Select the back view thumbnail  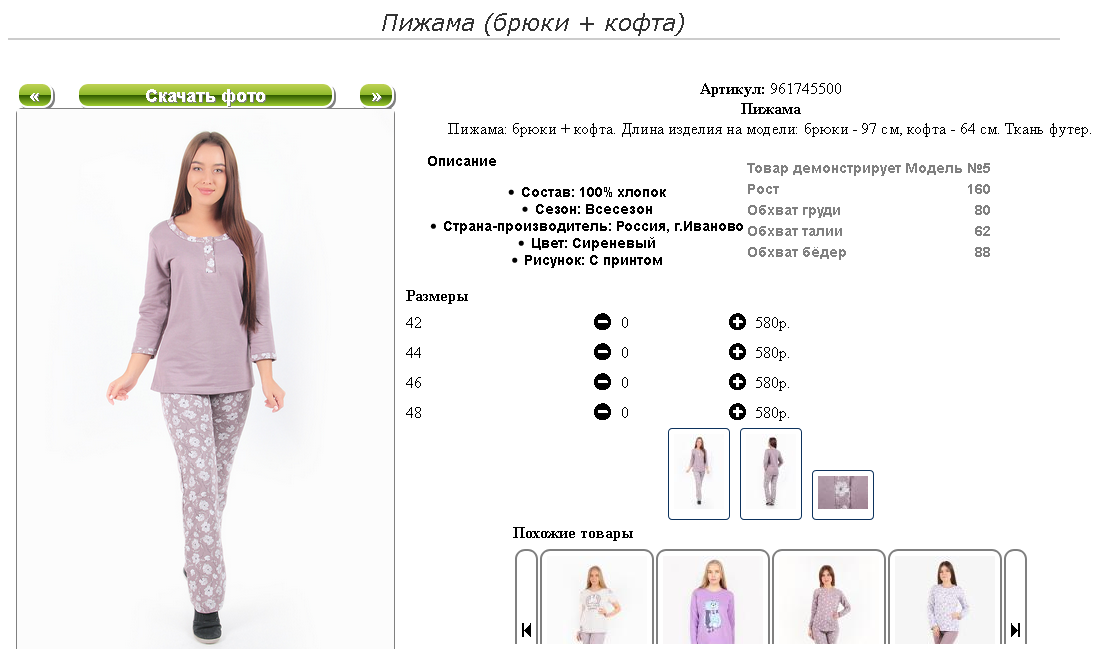[x=771, y=473]
